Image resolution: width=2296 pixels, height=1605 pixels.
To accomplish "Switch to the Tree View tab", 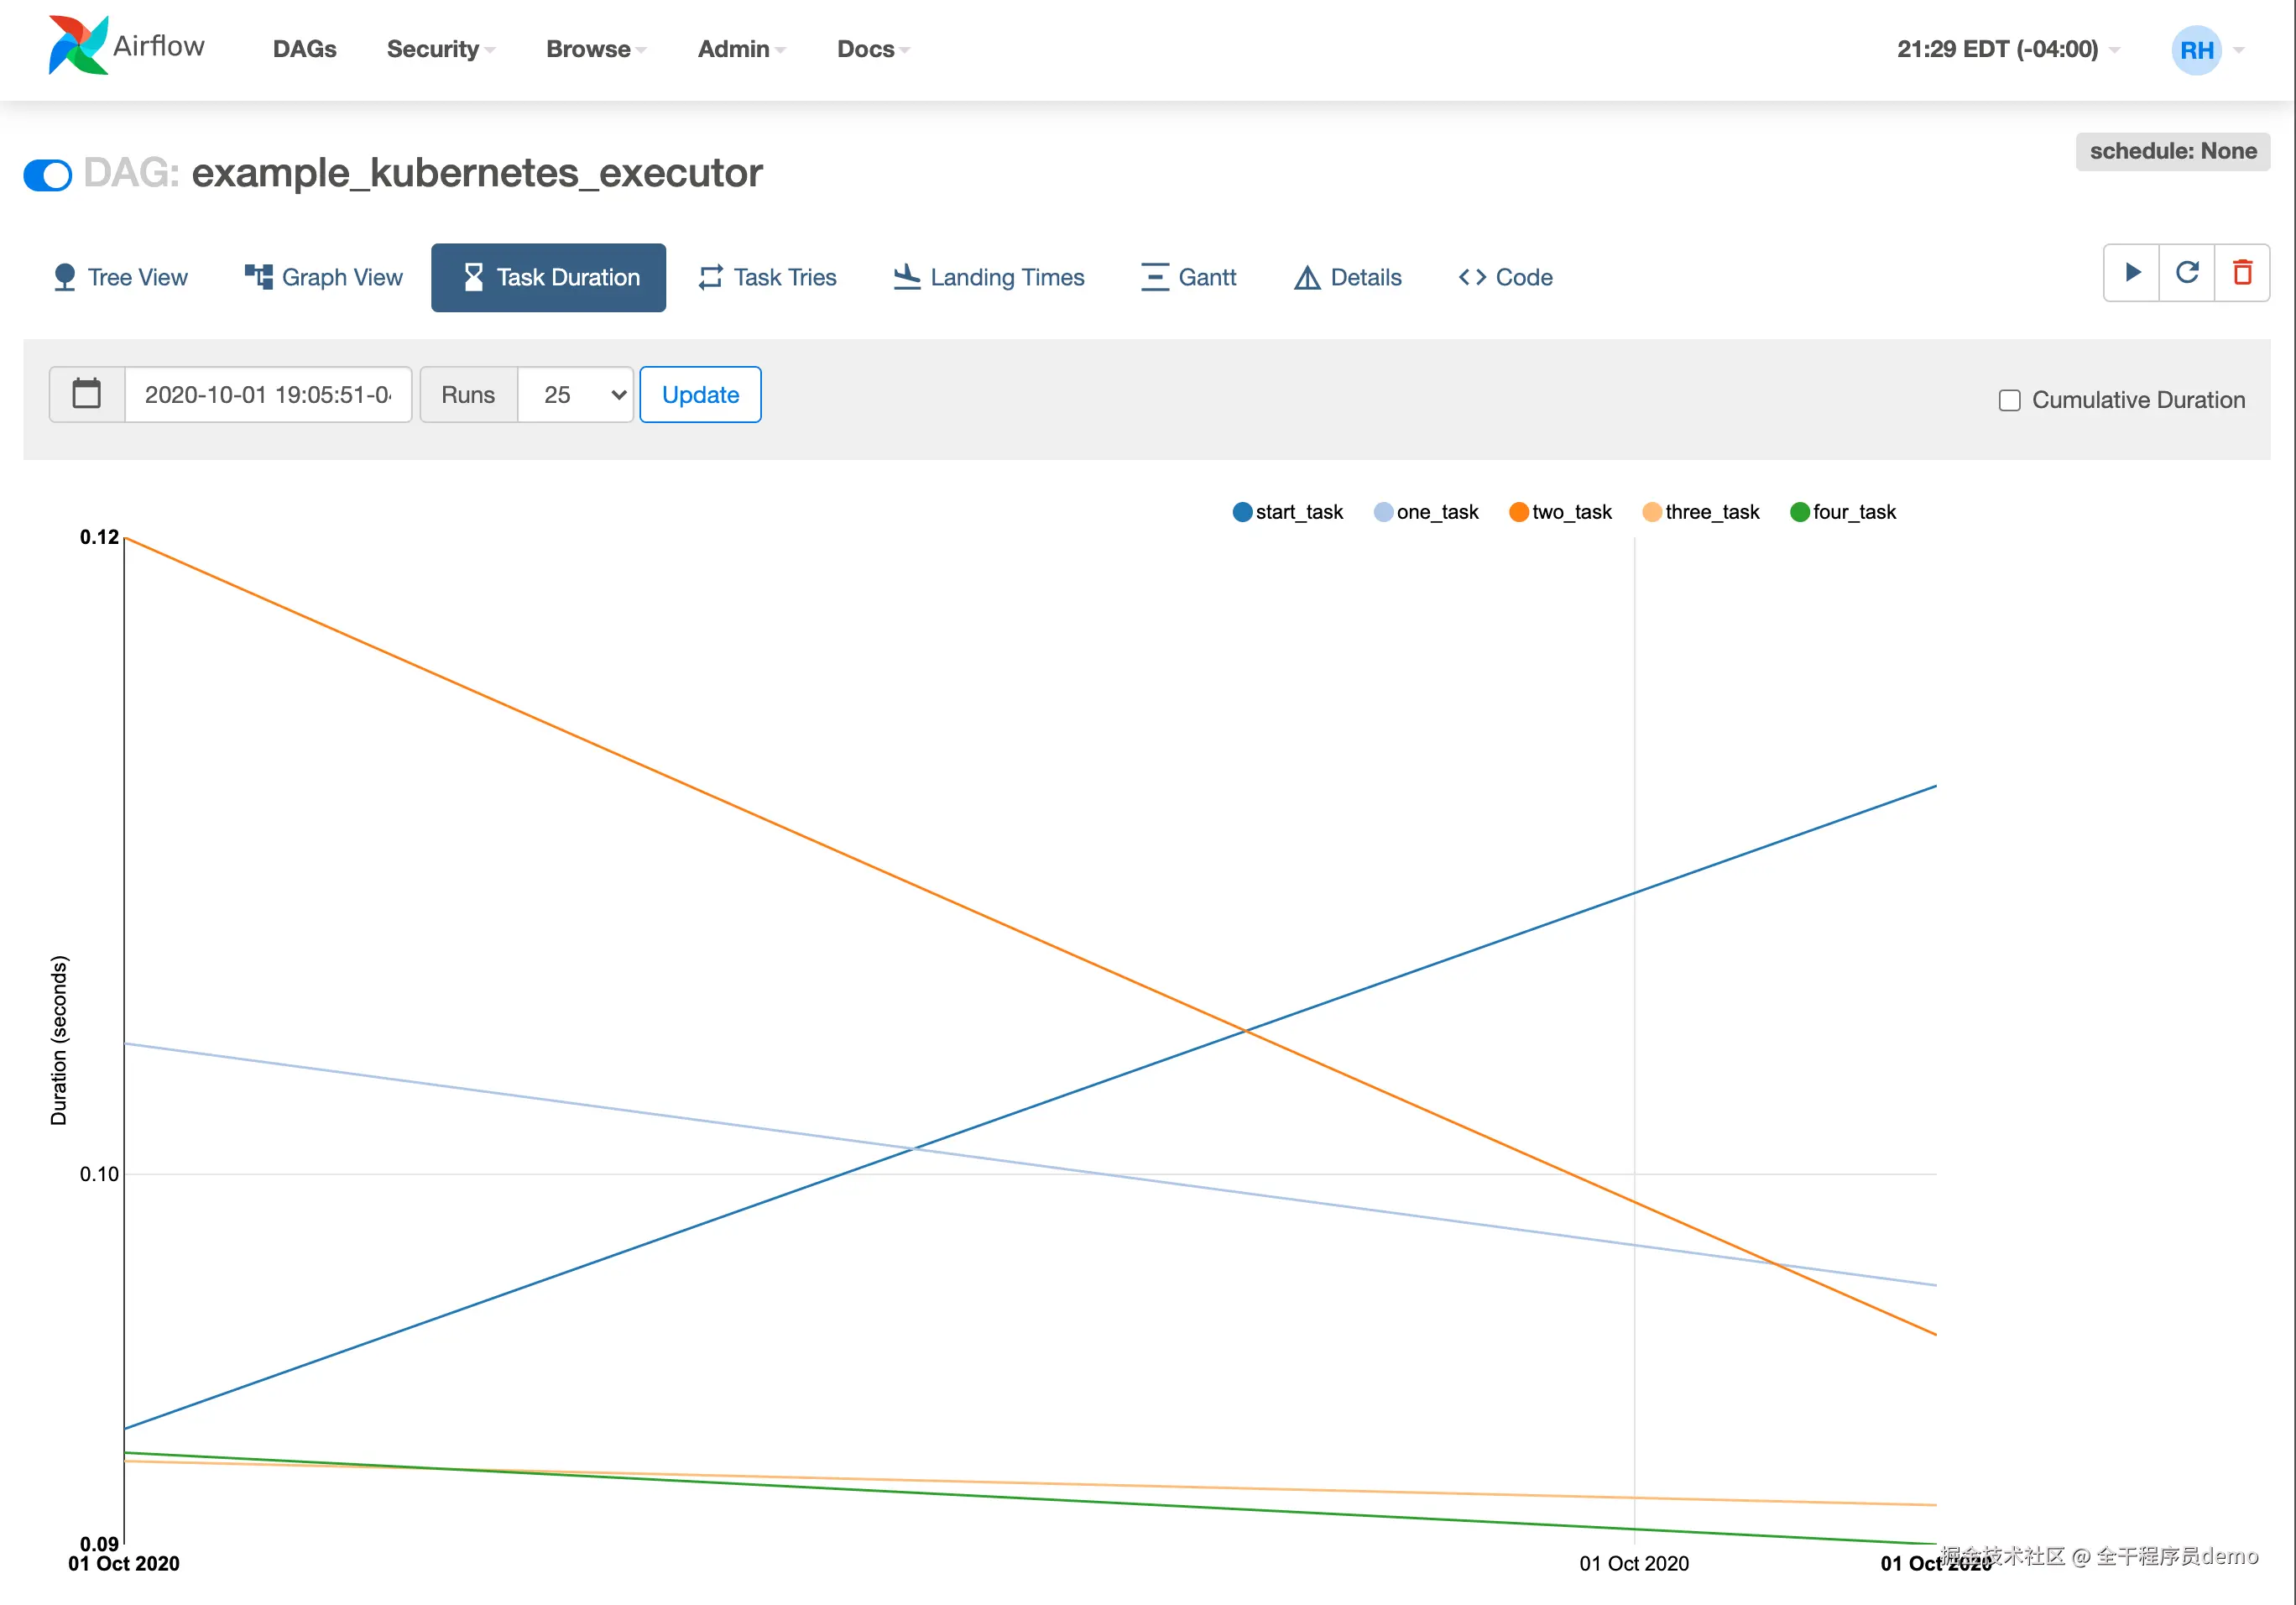I will [x=120, y=277].
